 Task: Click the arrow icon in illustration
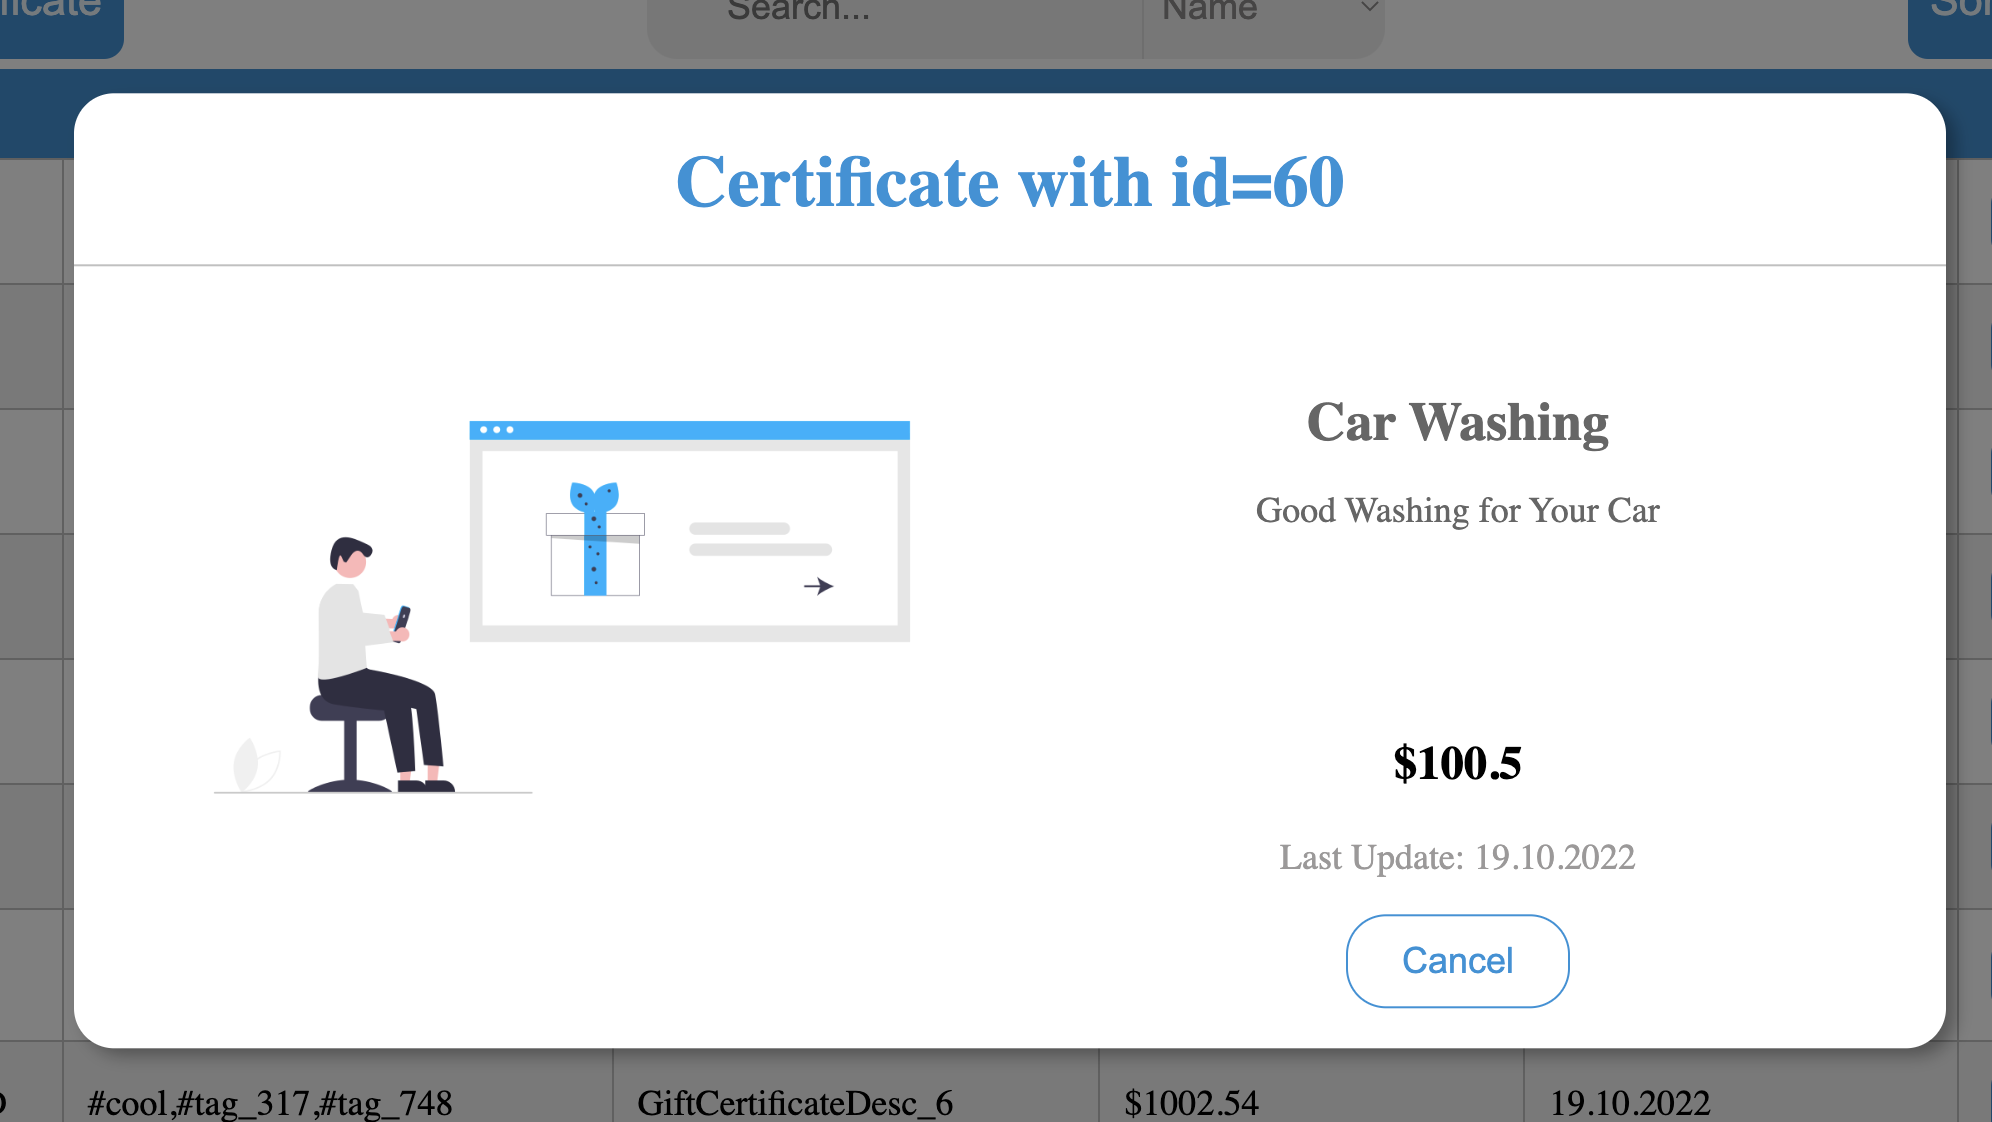pyautogui.click(x=818, y=586)
